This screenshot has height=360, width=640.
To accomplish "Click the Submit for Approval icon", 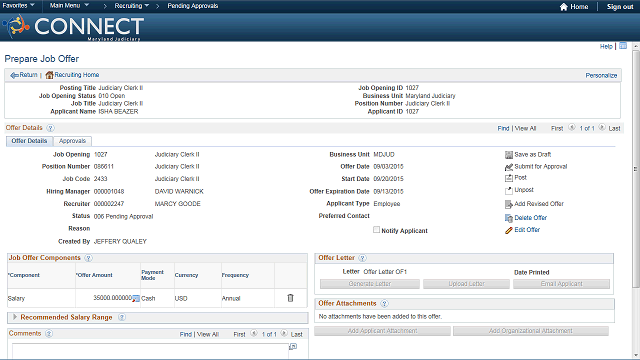I will coord(509,167).
